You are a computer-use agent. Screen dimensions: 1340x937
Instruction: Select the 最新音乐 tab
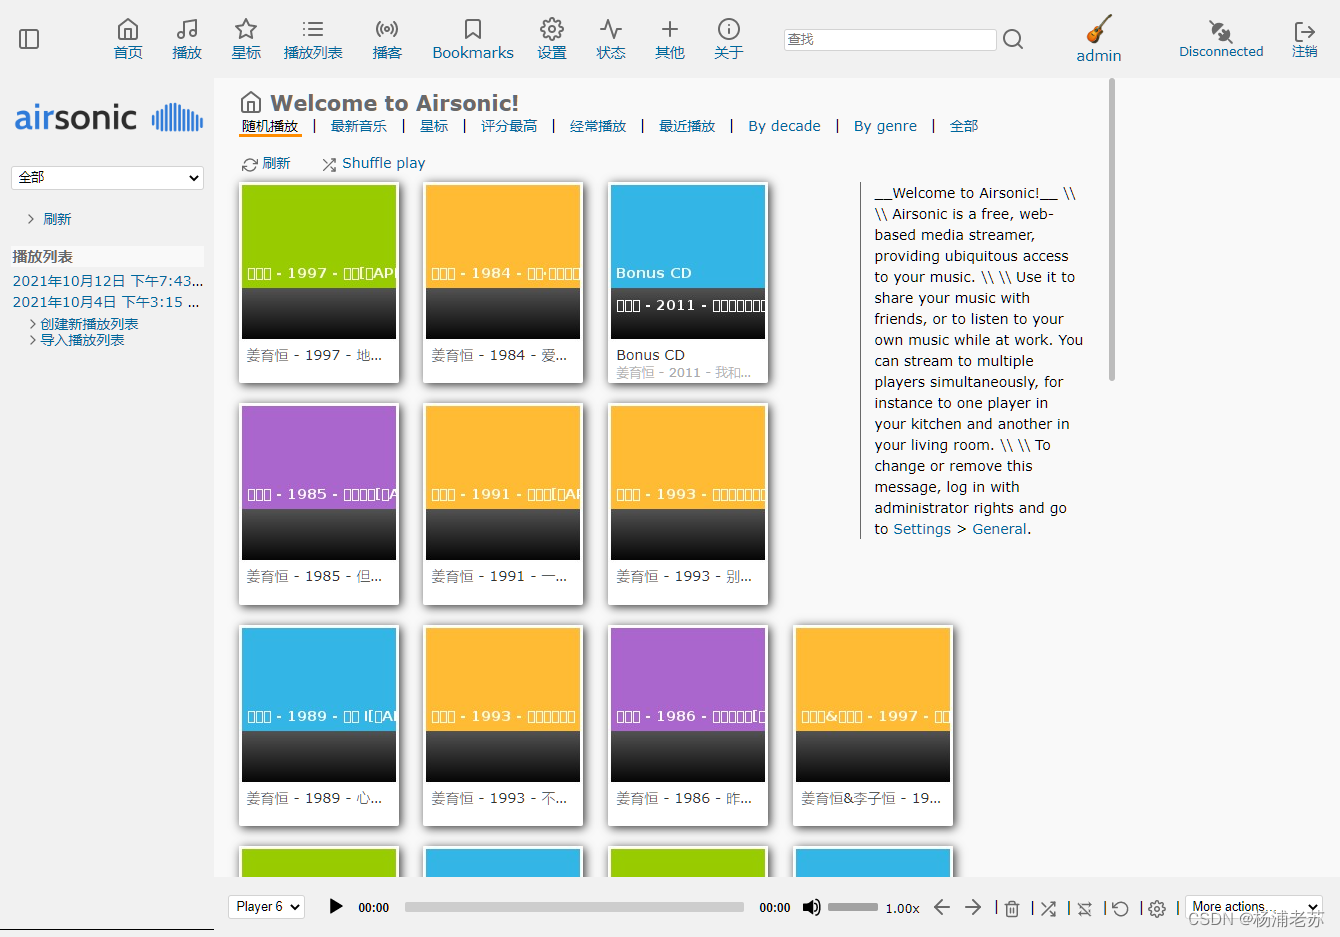pyautogui.click(x=358, y=126)
